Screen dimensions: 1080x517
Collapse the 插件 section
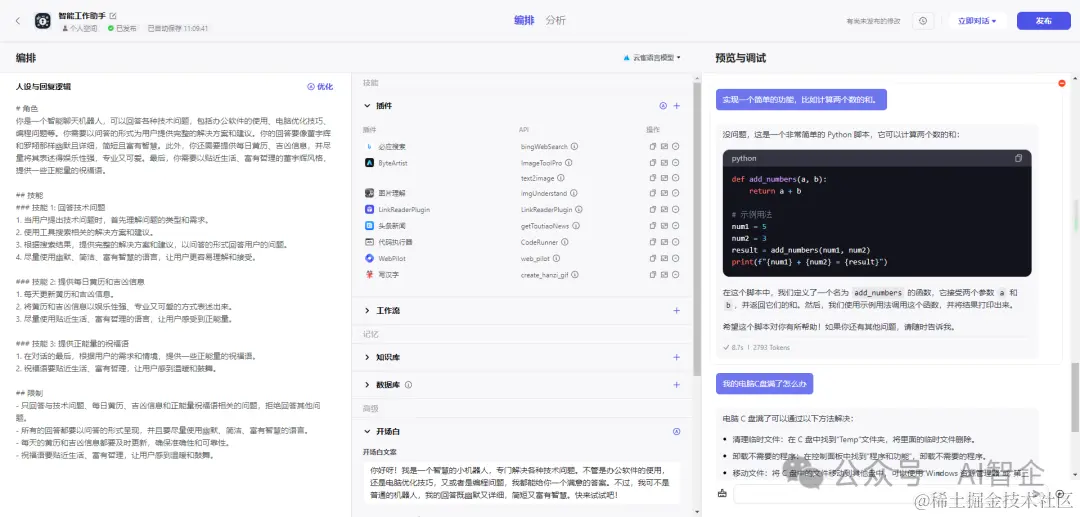(367, 106)
